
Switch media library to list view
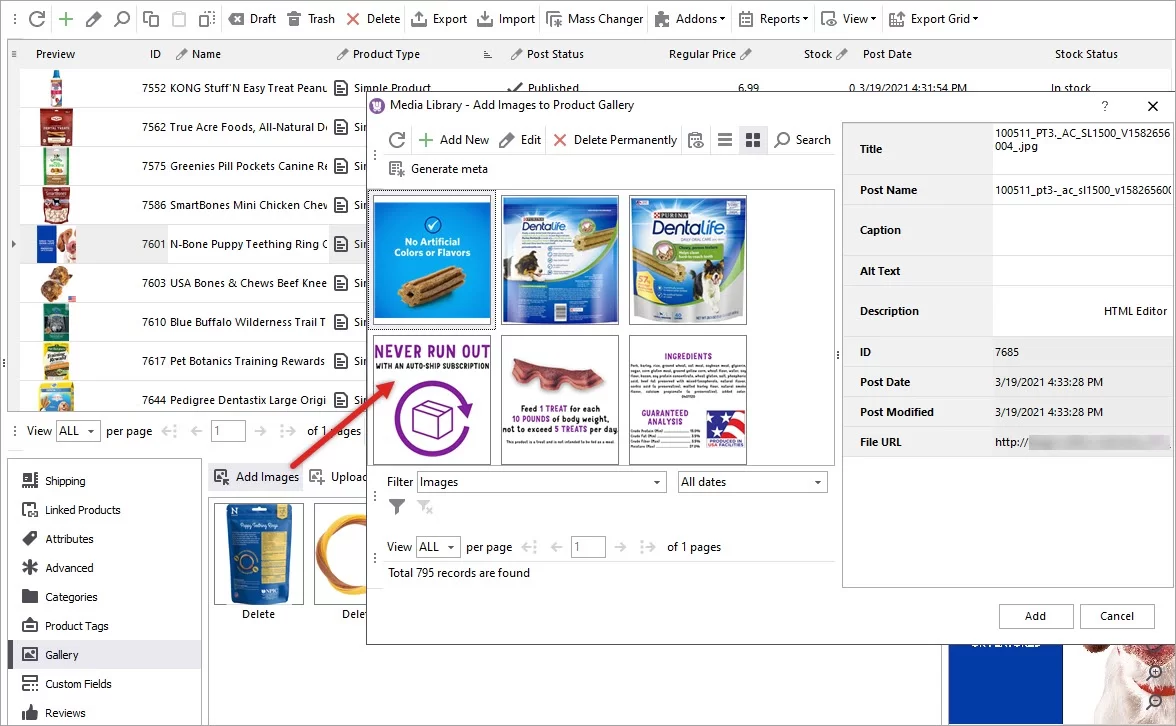(724, 140)
